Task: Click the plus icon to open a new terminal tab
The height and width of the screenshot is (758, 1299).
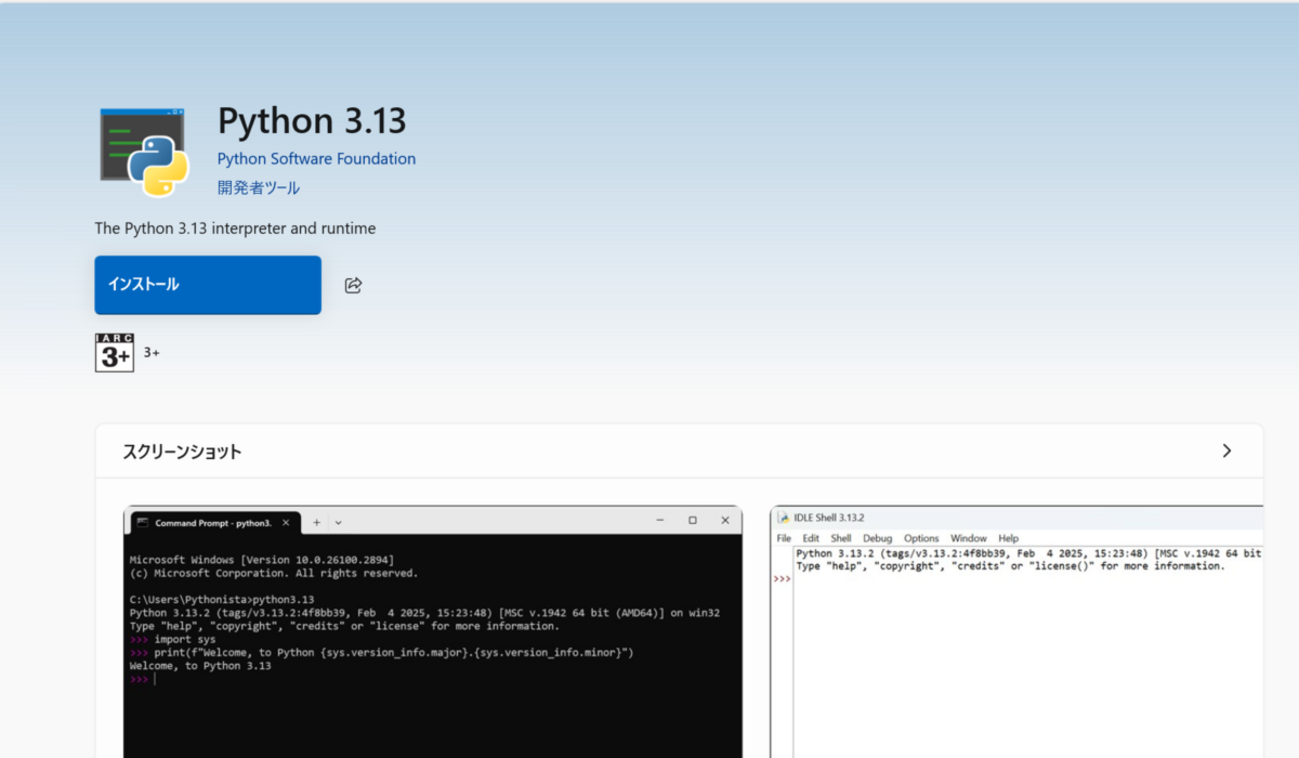Action: (316, 521)
